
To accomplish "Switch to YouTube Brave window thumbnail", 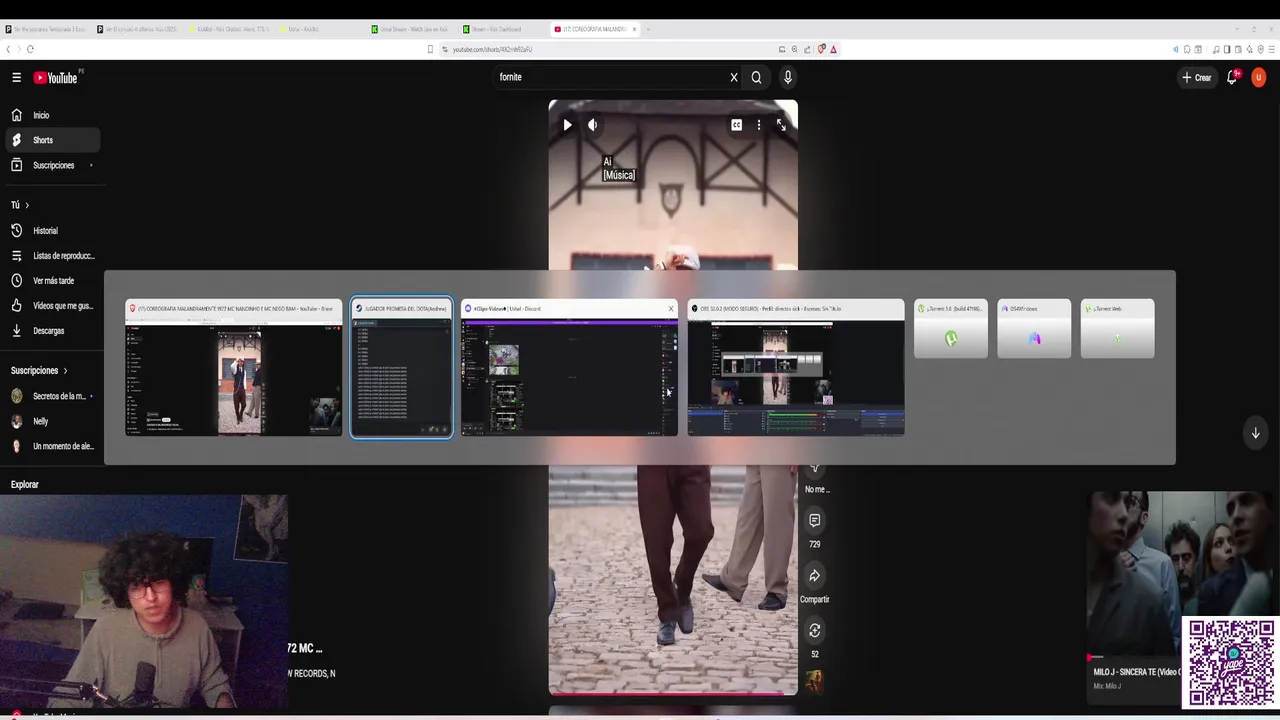I will point(233,368).
